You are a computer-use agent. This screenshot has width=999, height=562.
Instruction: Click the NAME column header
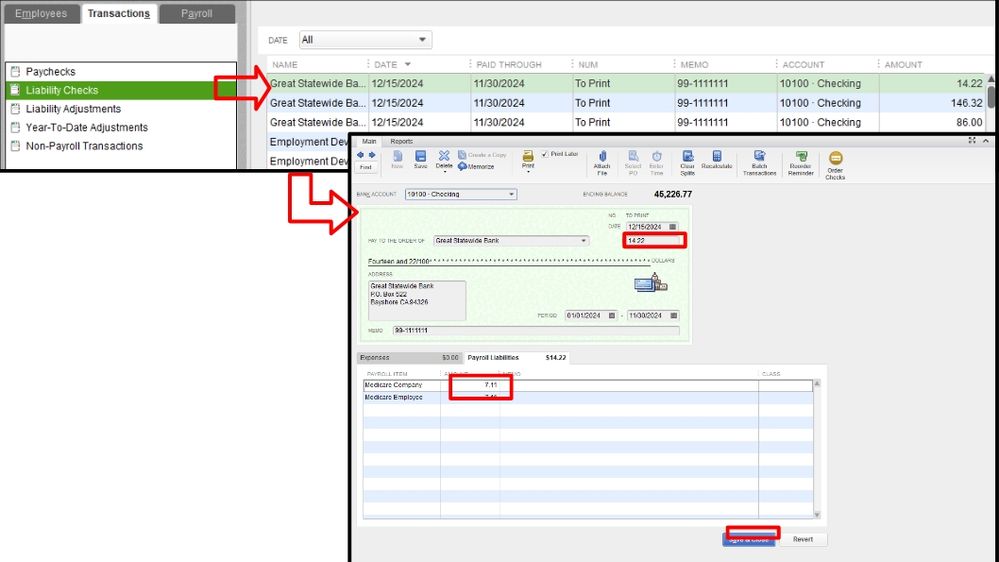285,64
